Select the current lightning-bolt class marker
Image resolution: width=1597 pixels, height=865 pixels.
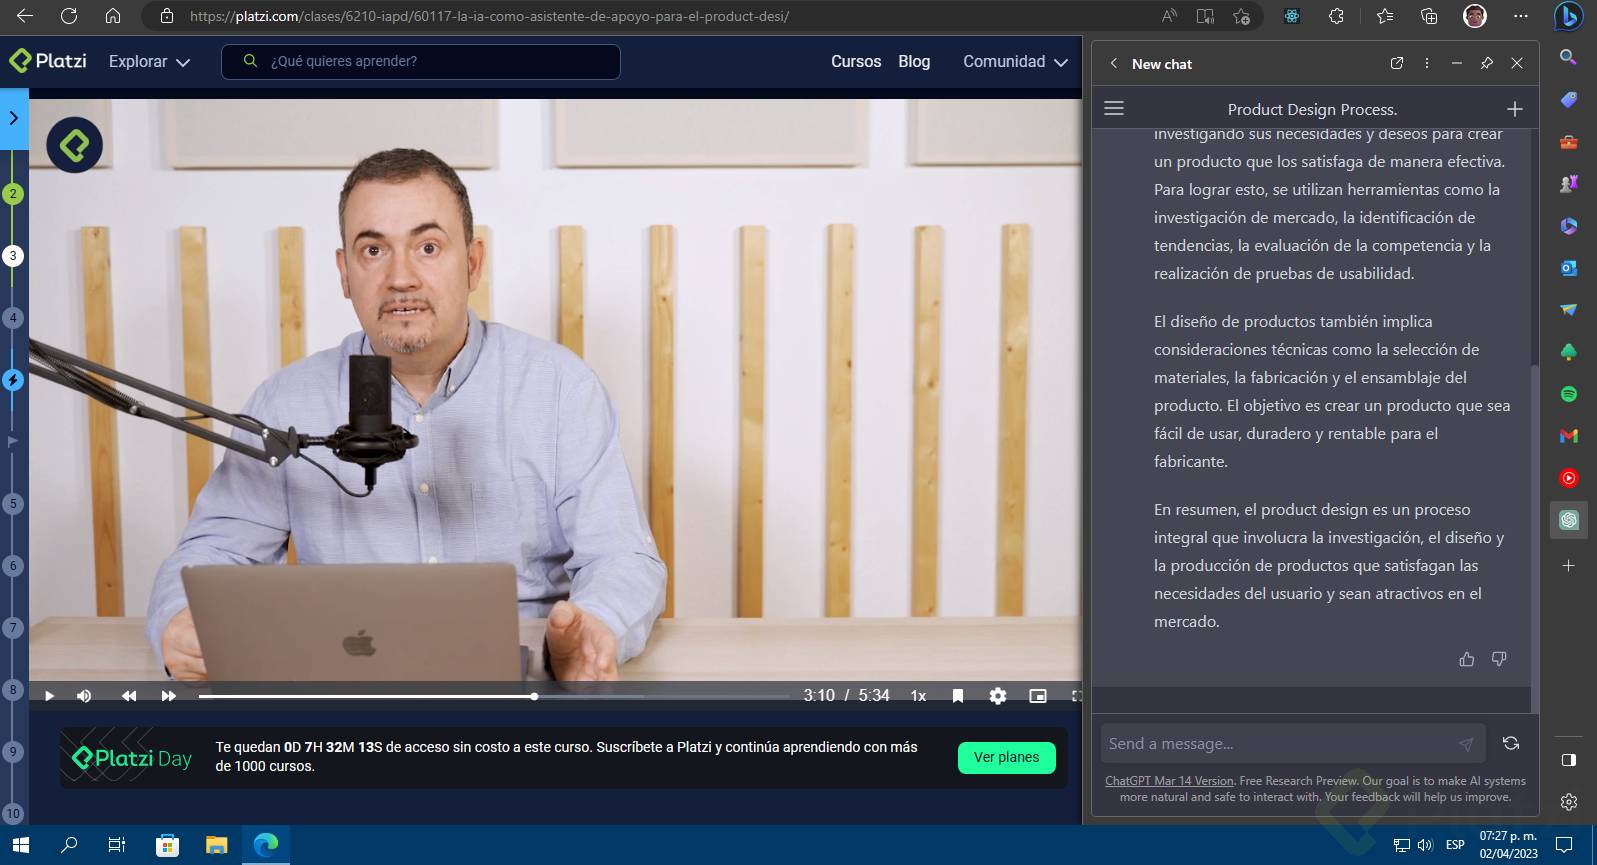click(13, 380)
